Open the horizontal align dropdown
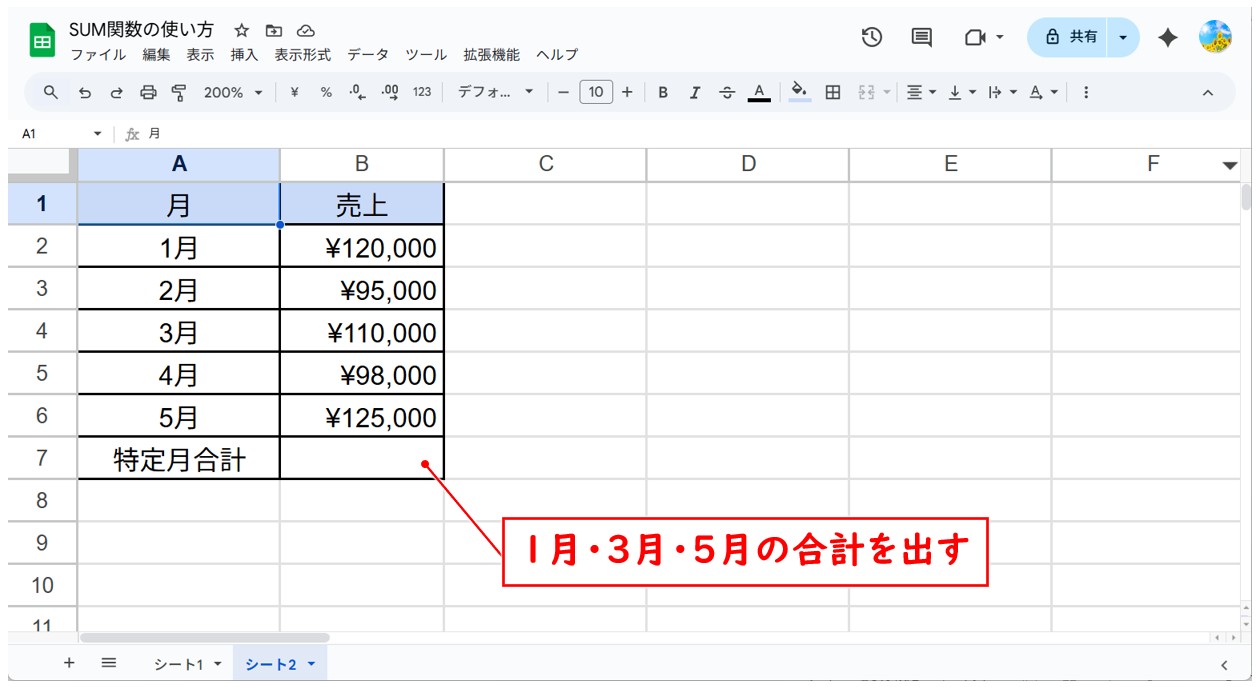This screenshot has width=1256, height=687. pos(920,92)
